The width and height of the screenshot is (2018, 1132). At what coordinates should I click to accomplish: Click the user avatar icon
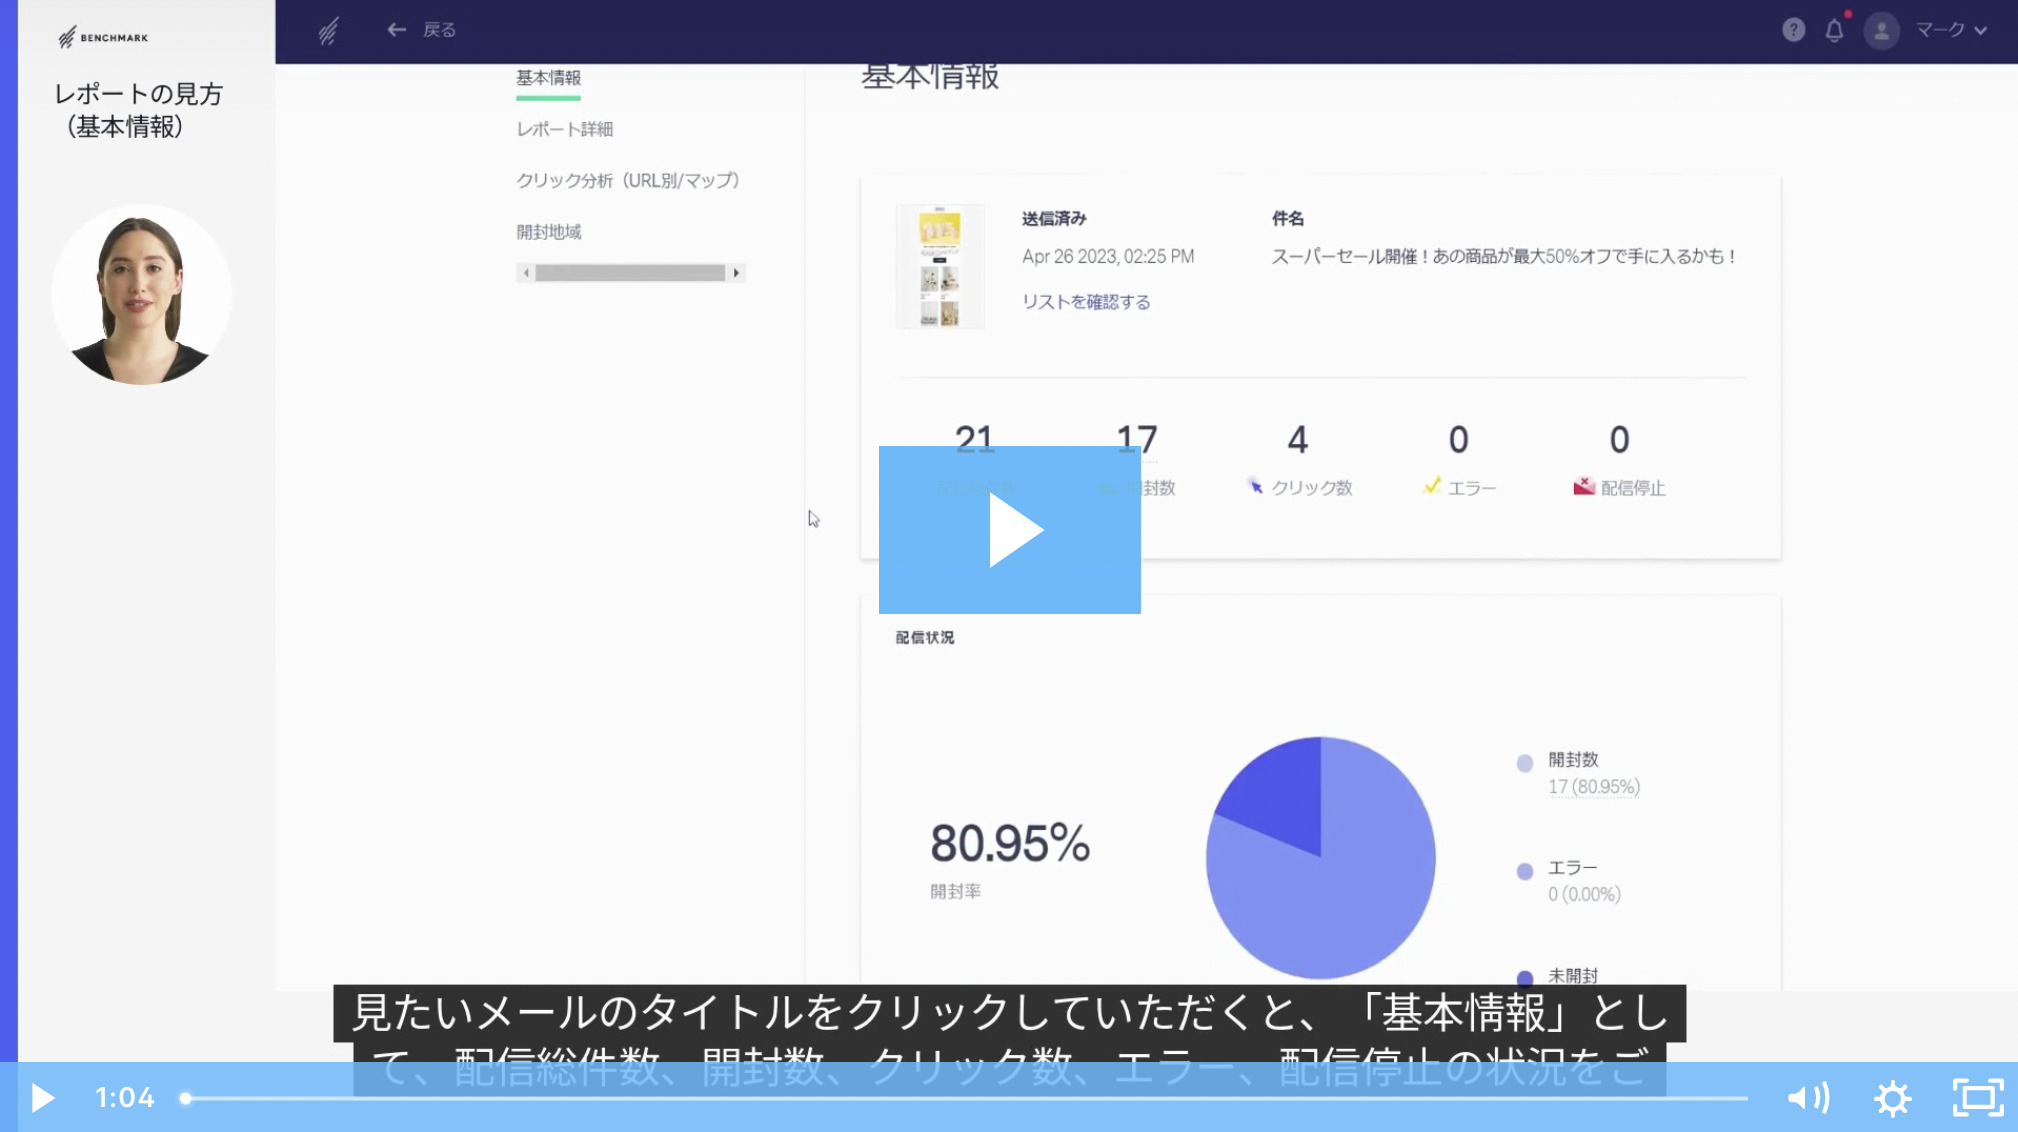(1881, 30)
